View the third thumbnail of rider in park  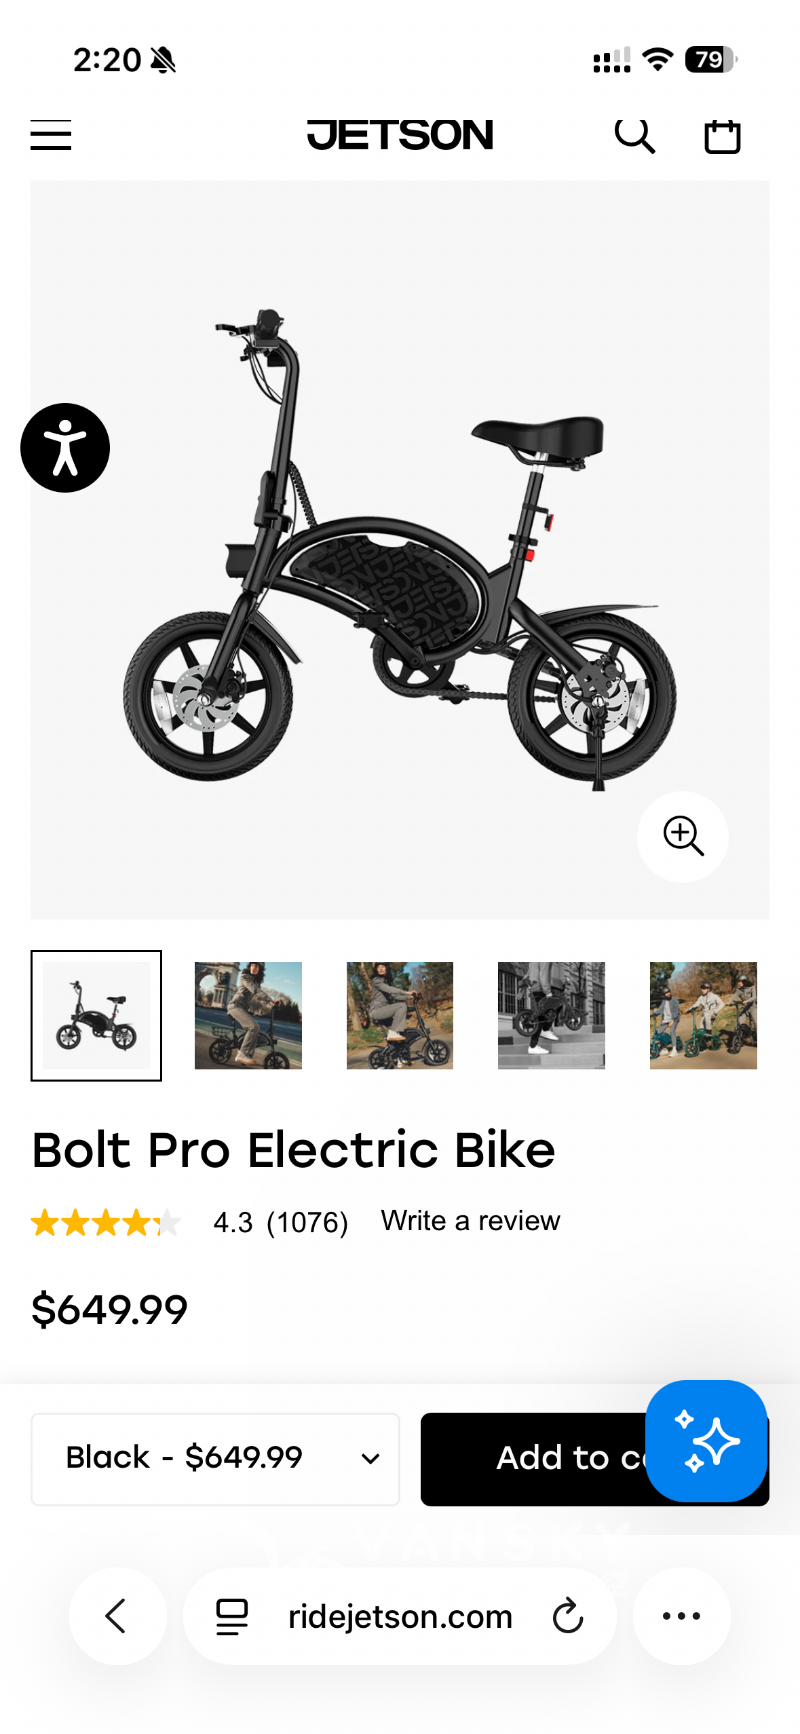pos(400,1016)
